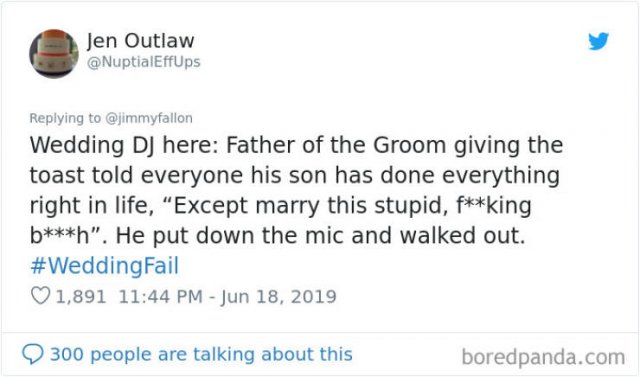Click the Twitter bird logo icon
This screenshot has height=377, width=640.
[x=598, y=41]
